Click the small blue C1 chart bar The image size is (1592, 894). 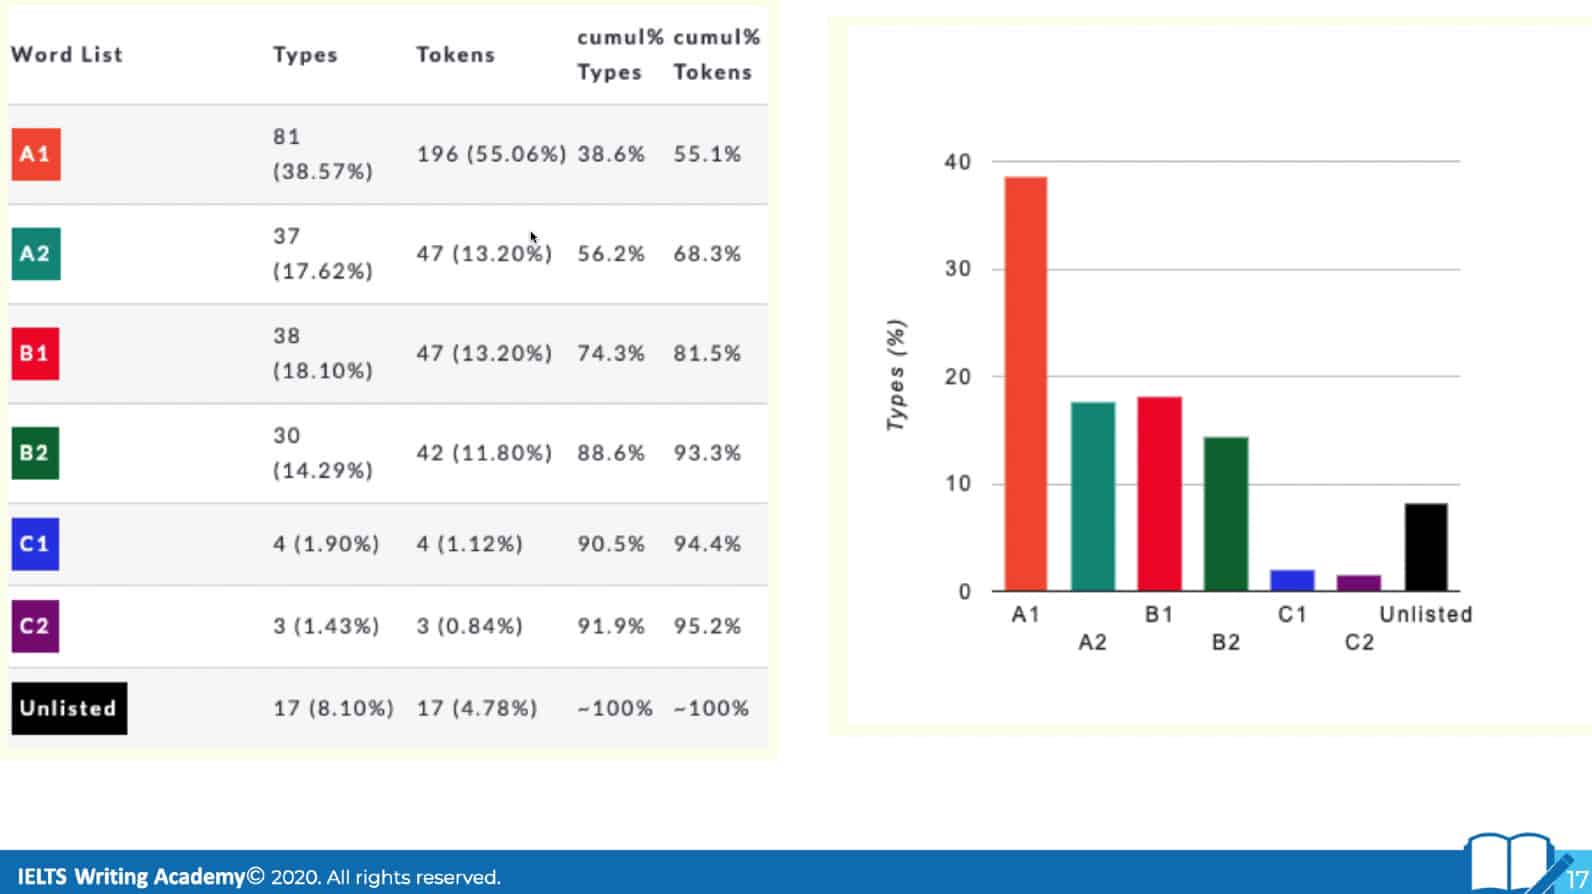click(1292, 581)
